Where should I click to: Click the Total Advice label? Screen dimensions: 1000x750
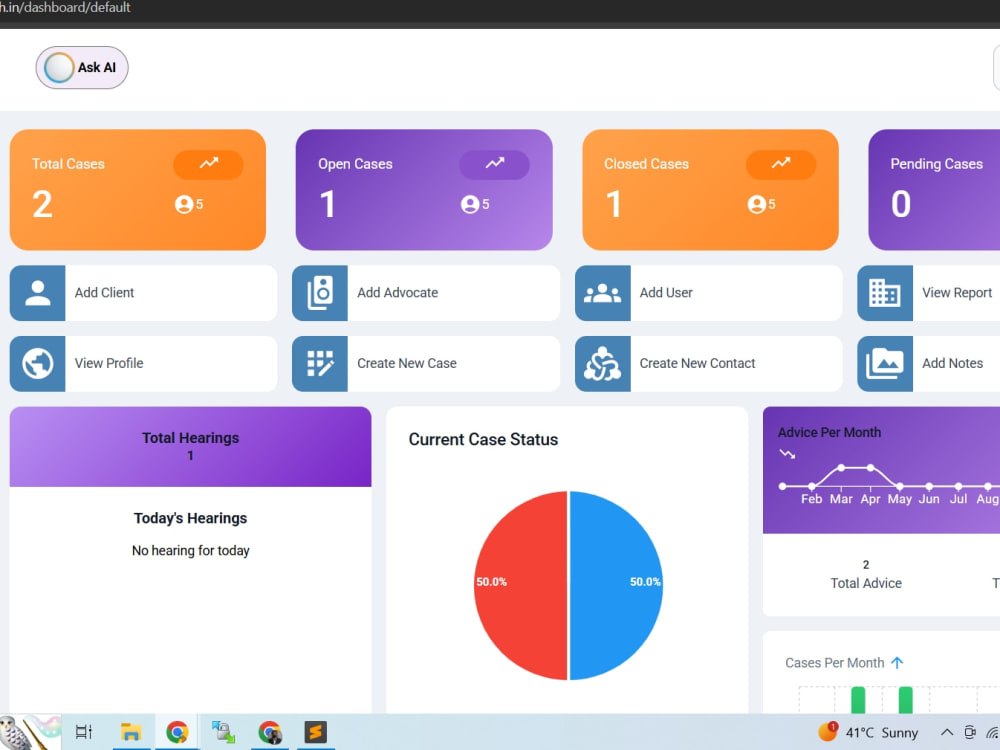point(866,583)
